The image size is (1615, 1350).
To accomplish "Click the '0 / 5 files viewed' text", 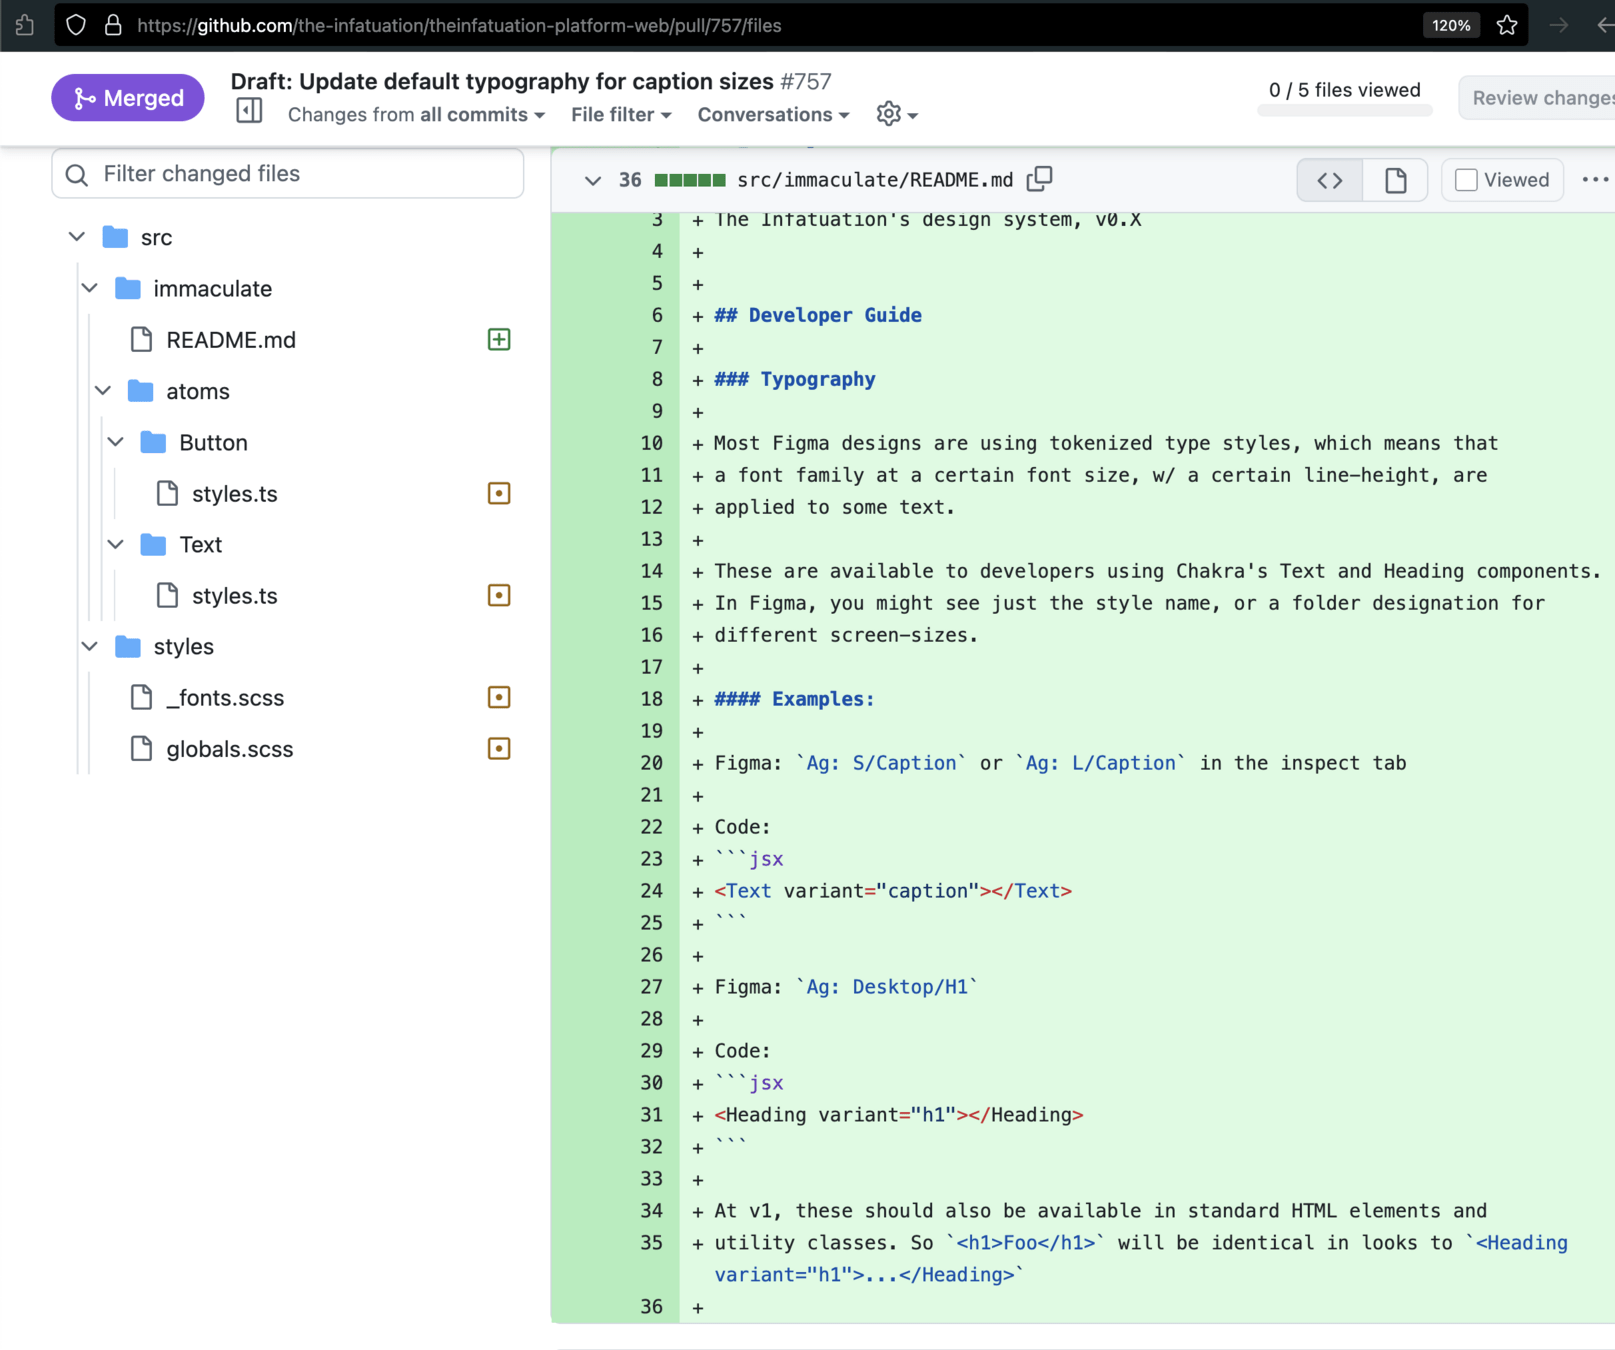I will 1345,90.
